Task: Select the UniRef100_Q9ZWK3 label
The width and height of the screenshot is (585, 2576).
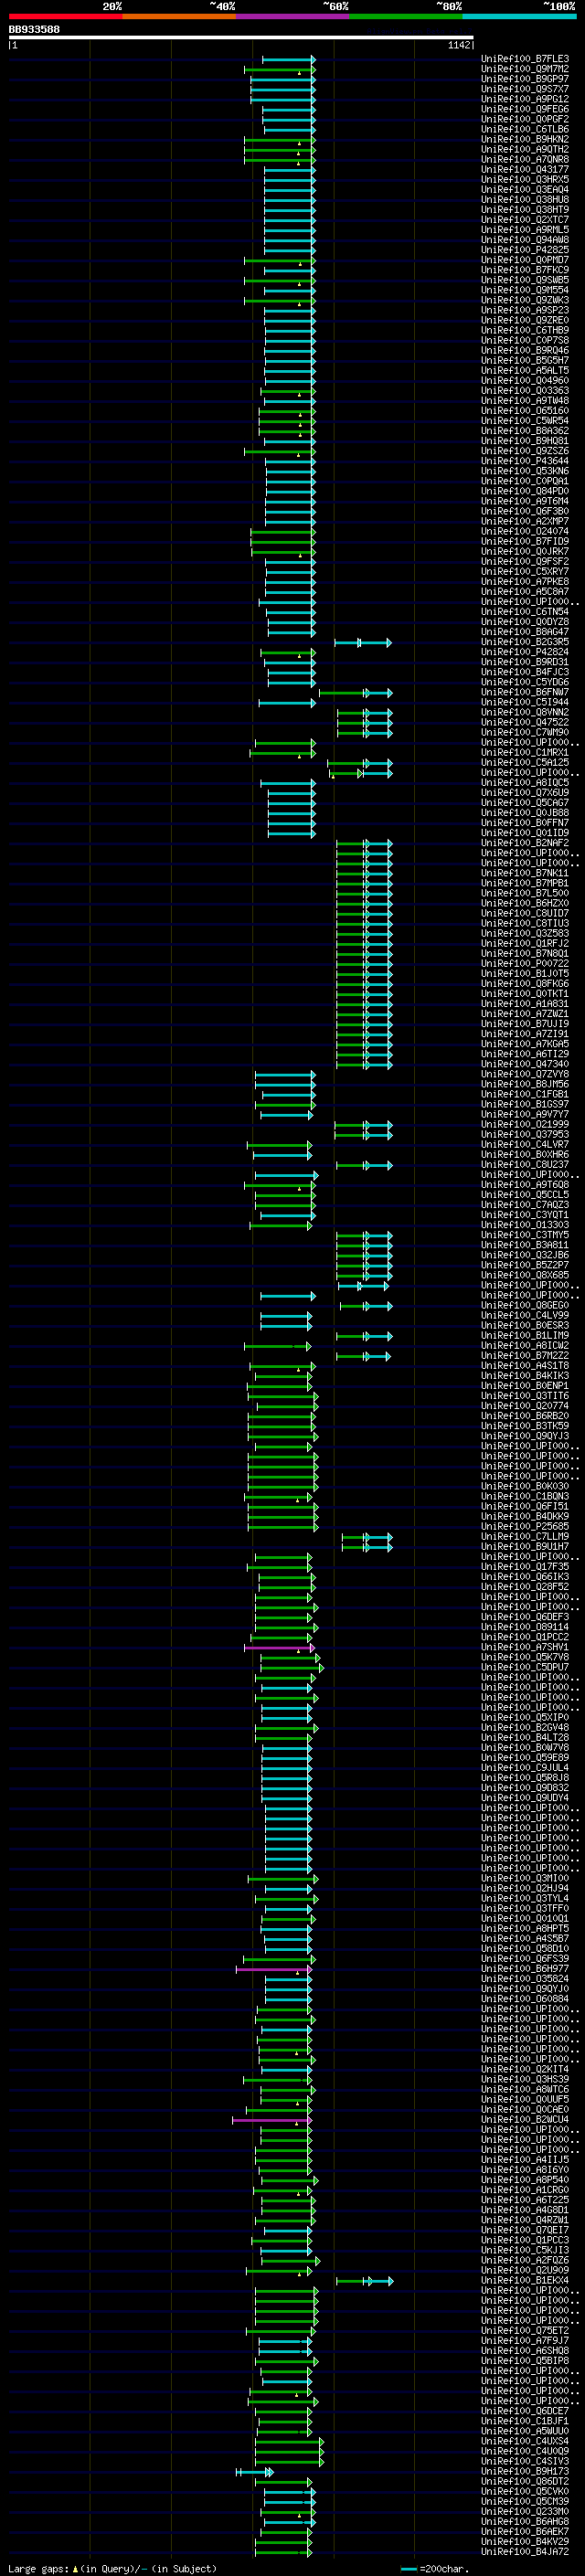Action: [x=525, y=300]
